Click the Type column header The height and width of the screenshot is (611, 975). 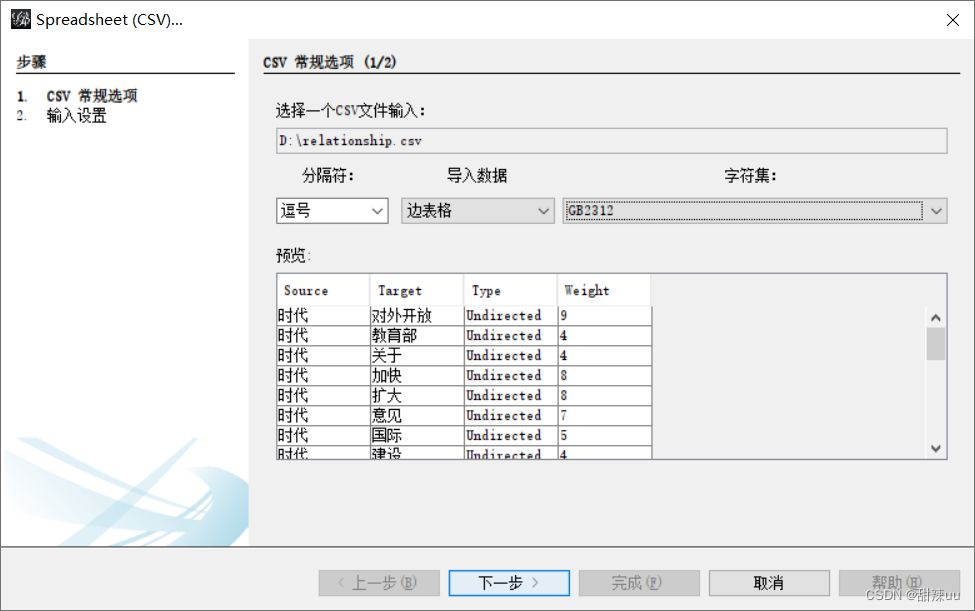[511, 290]
